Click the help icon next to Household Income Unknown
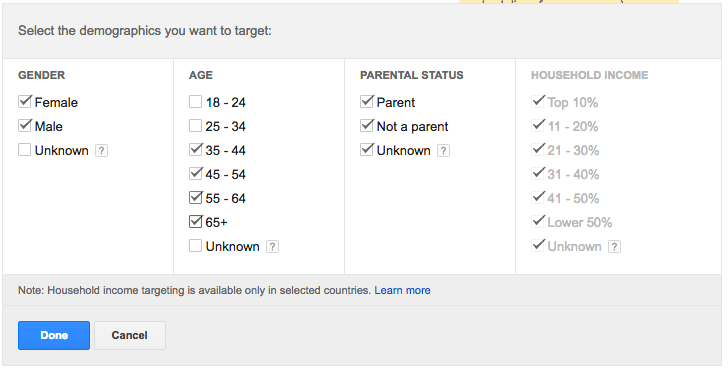 pyautogui.click(x=614, y=247)
